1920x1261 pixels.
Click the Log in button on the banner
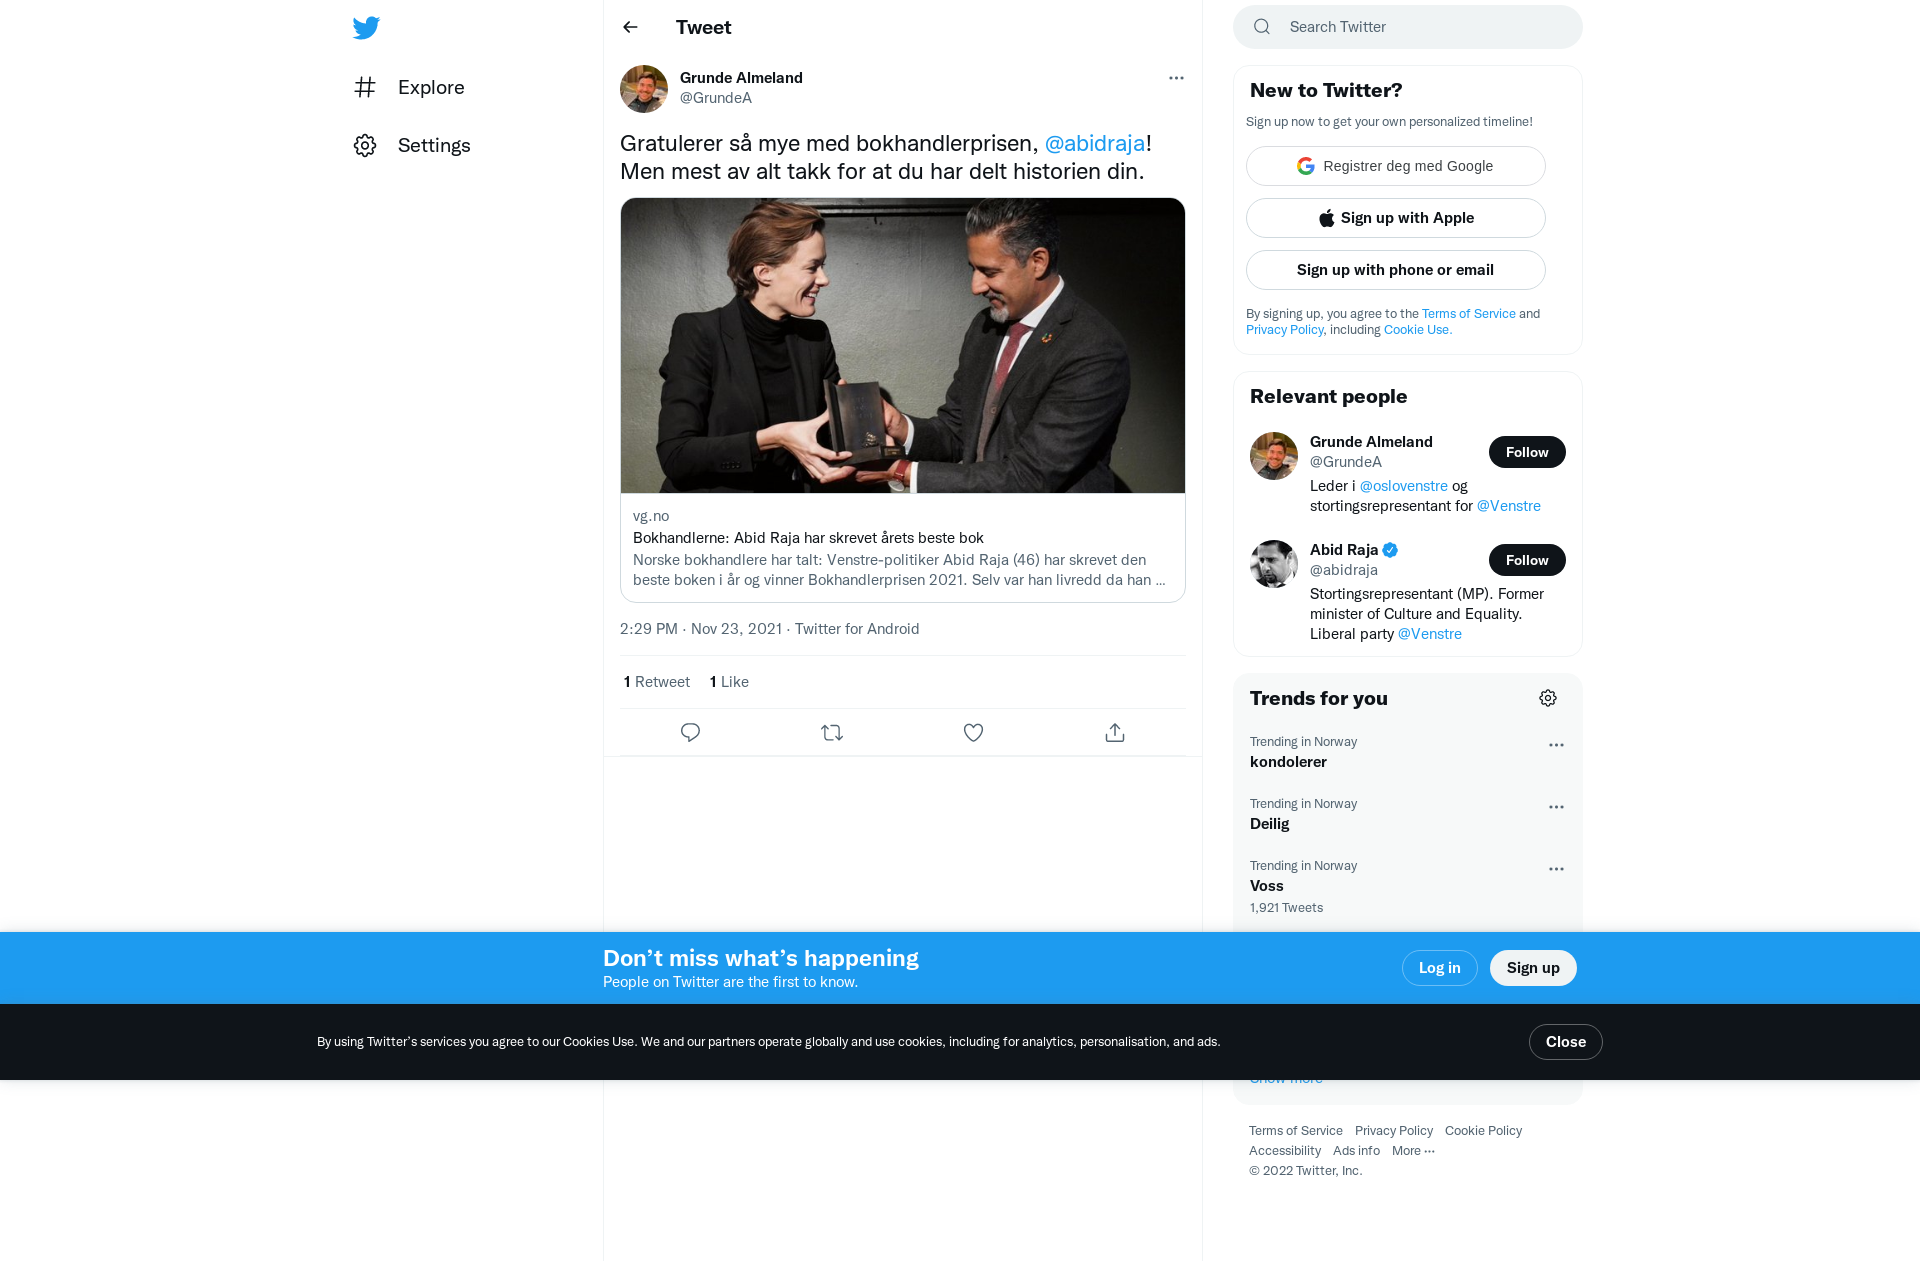[x=1440, y=968]
